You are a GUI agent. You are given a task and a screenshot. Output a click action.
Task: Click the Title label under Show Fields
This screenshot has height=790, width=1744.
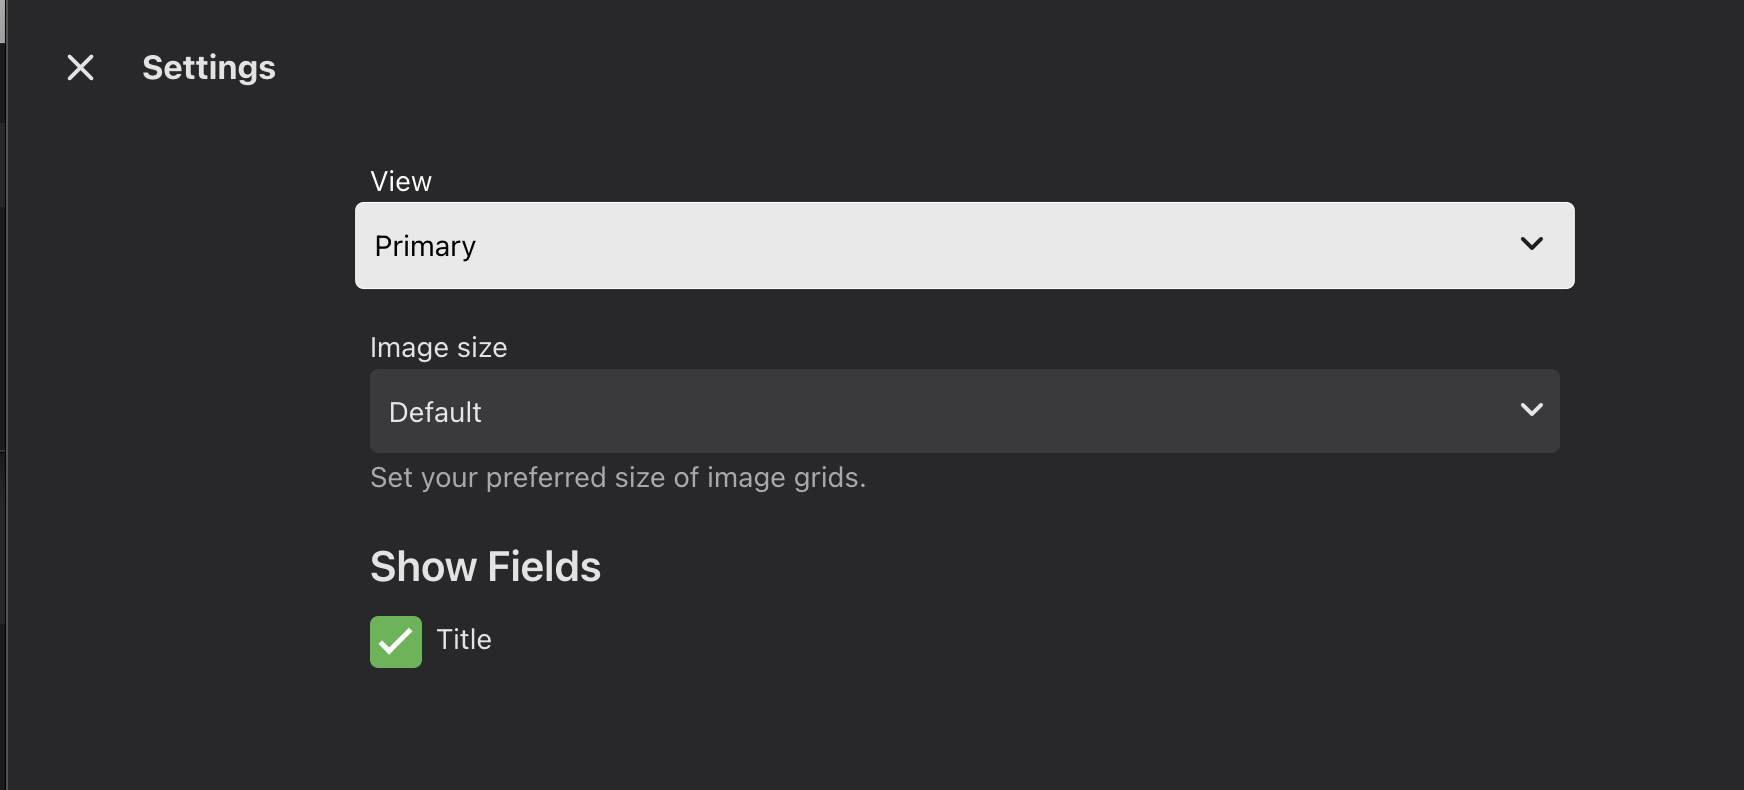point(464,640)
